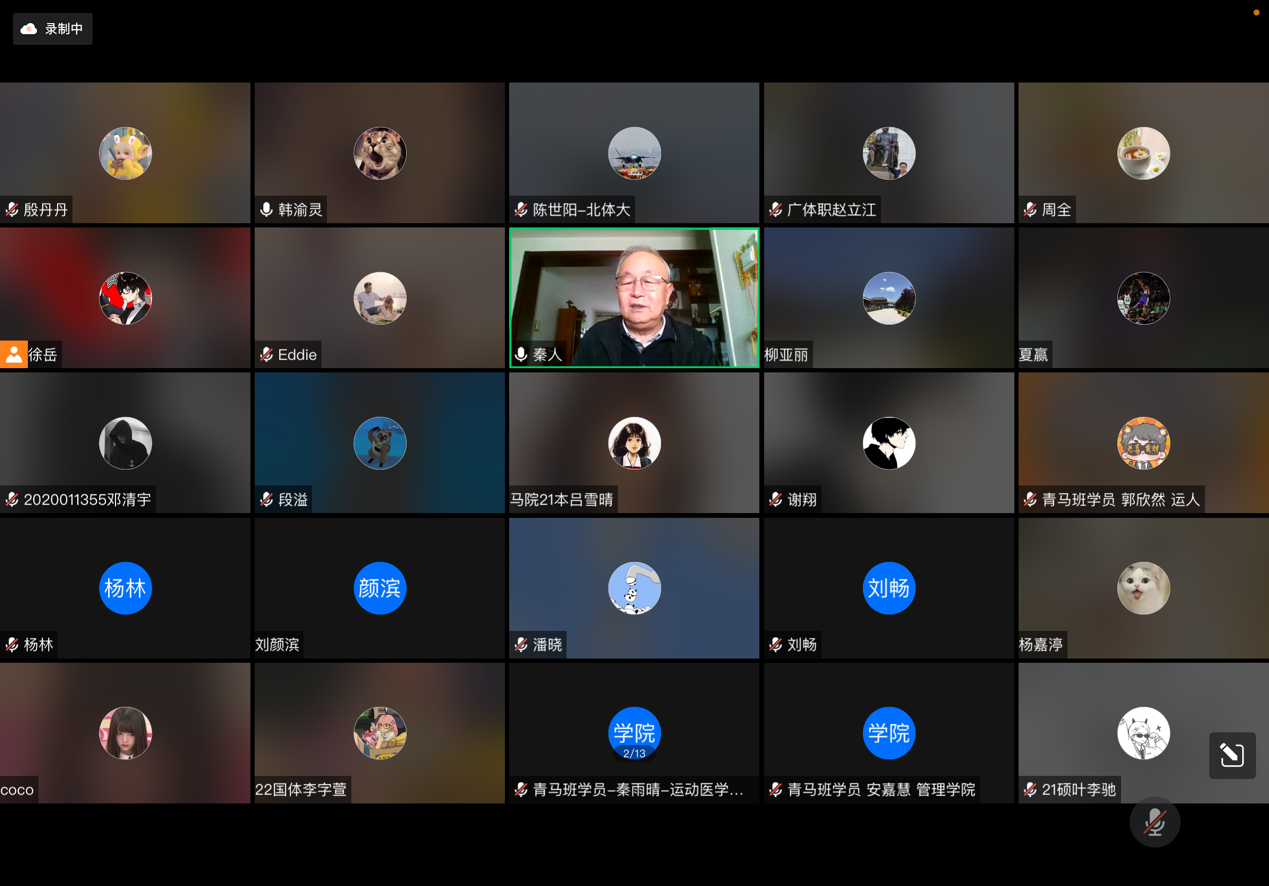1269x886 pixels.
Task: Click the cloud recording 录制中 indicator
Action: coord(52,28)
